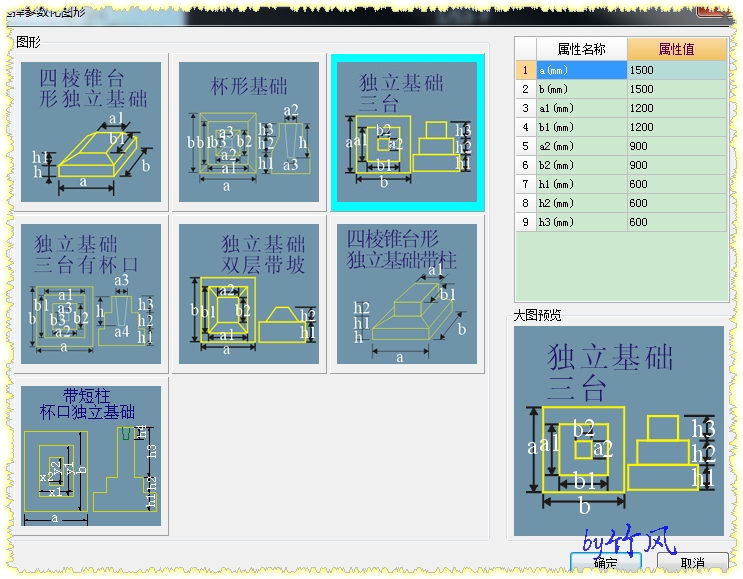Click the b1 (mm) value cell
Image resolution: width=743 pixels, height=579 pixels.
point(677,127)
